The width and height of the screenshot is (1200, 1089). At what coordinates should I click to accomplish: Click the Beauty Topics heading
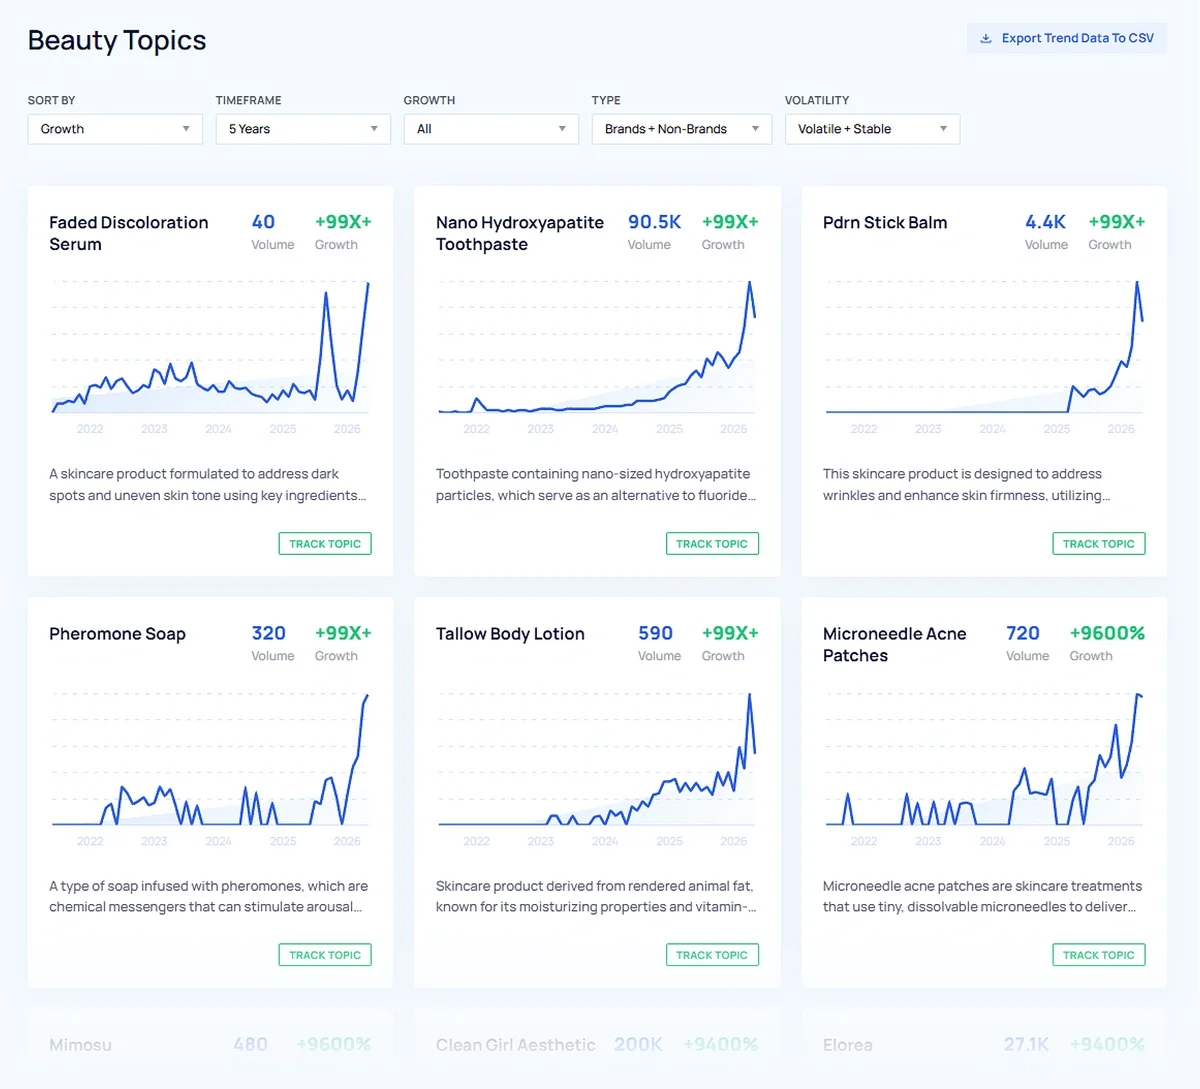click(x=117, y=40)
